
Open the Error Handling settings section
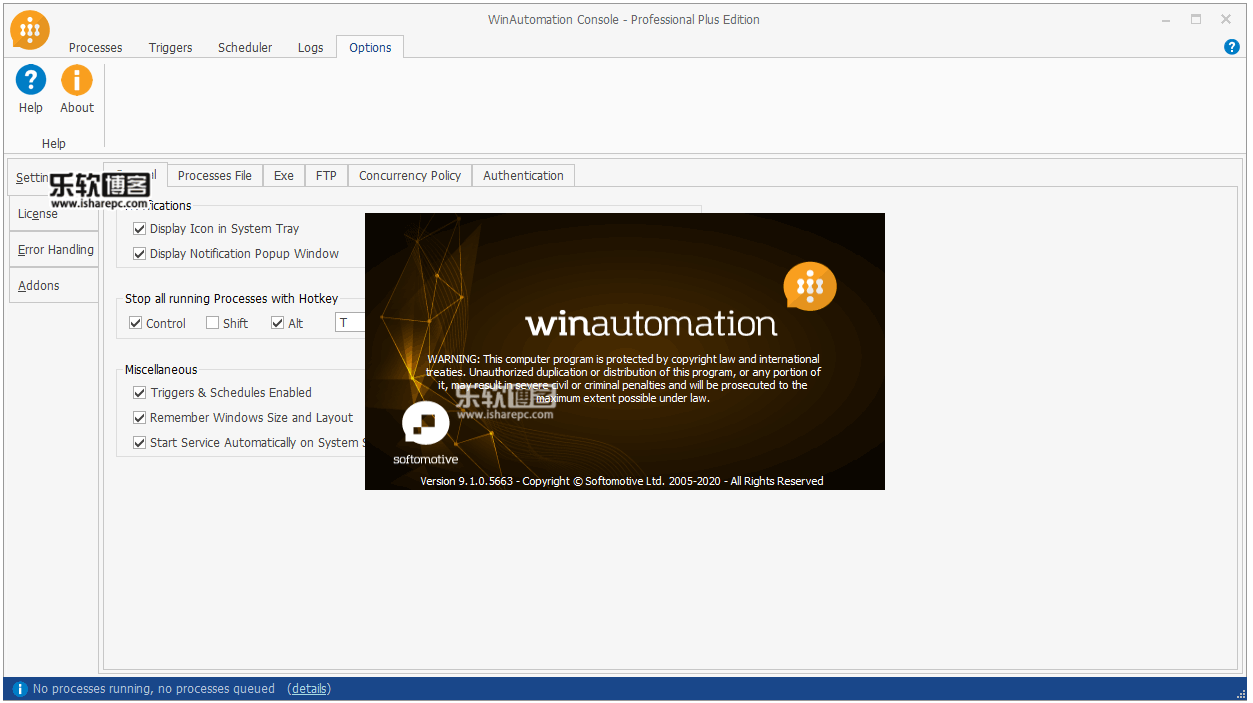[55, 250]
